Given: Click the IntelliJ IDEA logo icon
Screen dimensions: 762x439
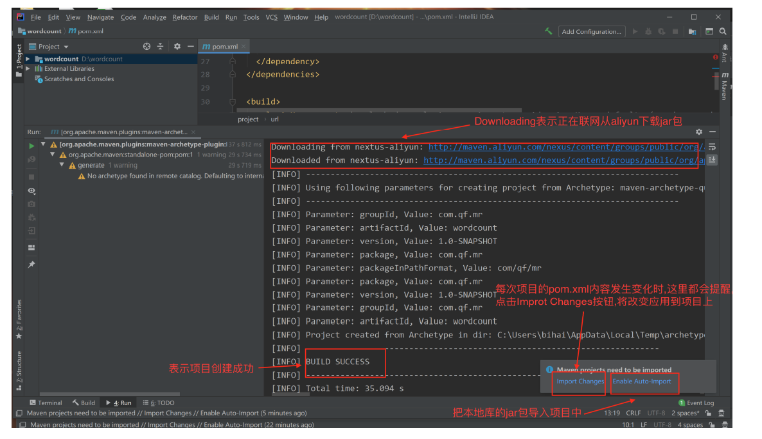Looking at the screenshot, I should 20,17.
